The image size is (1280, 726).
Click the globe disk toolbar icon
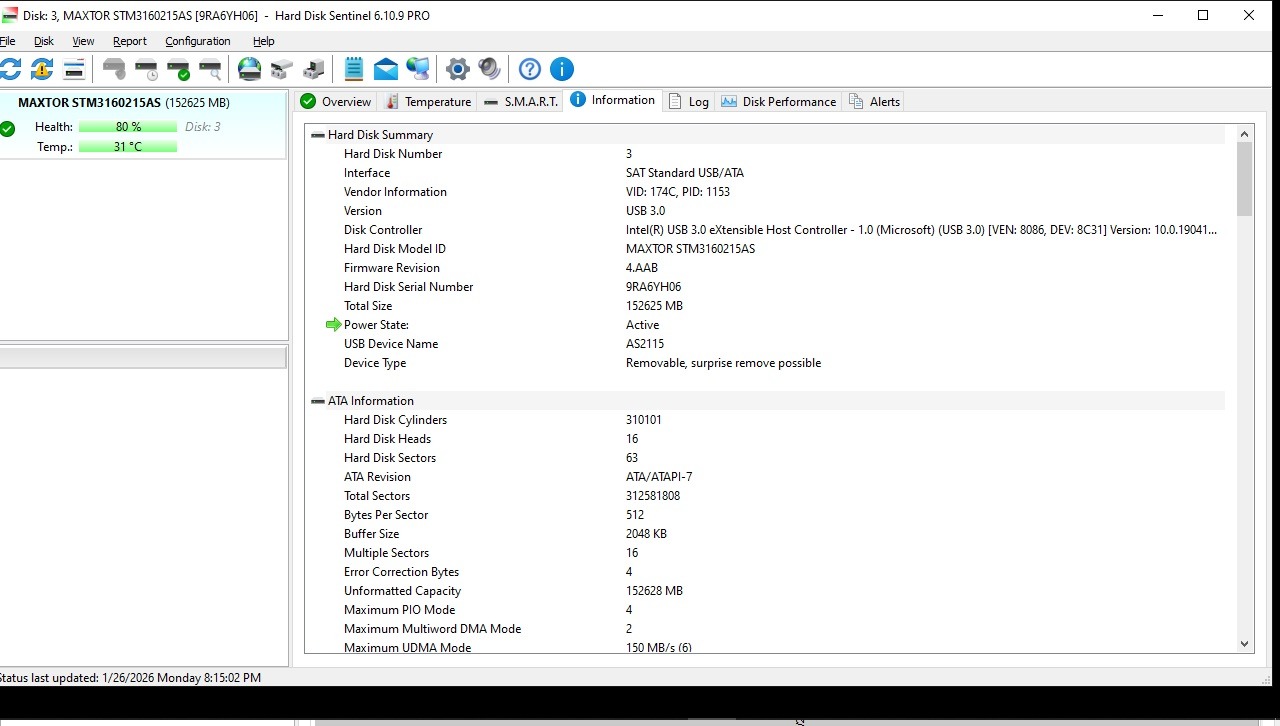pos(249,69)
